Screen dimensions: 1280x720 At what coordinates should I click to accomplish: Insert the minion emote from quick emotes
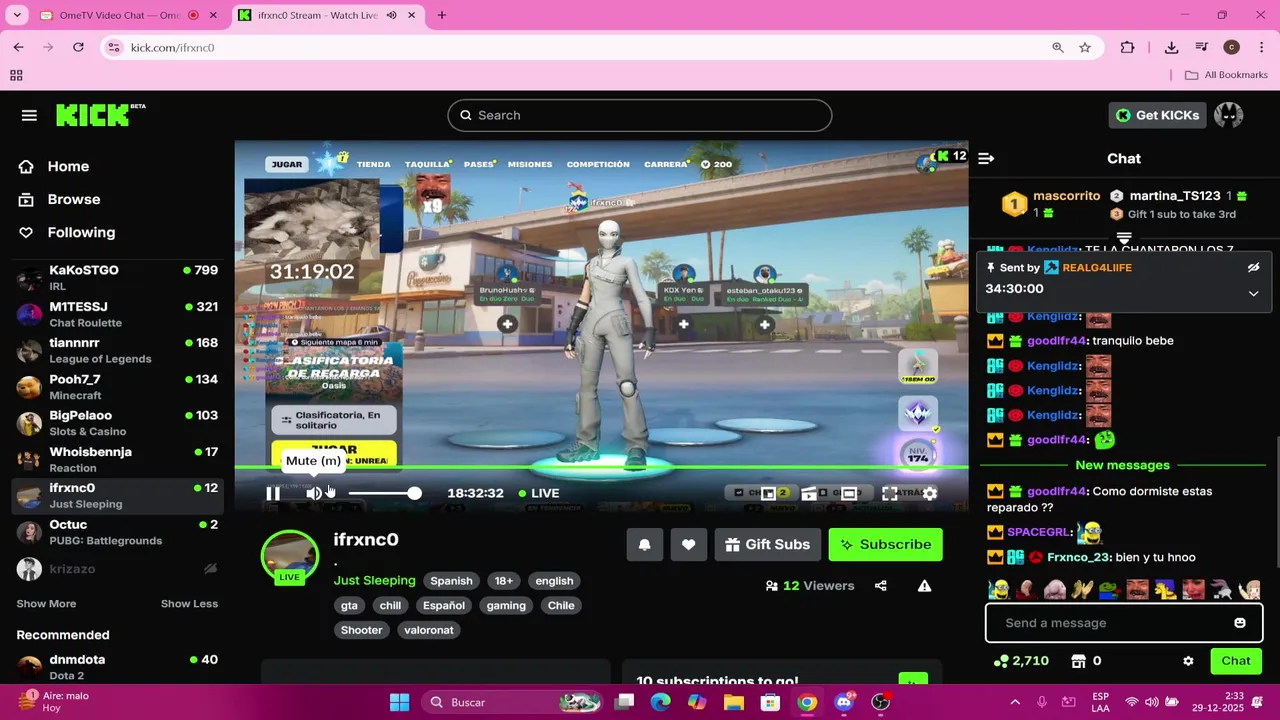(x=998, y=590)
